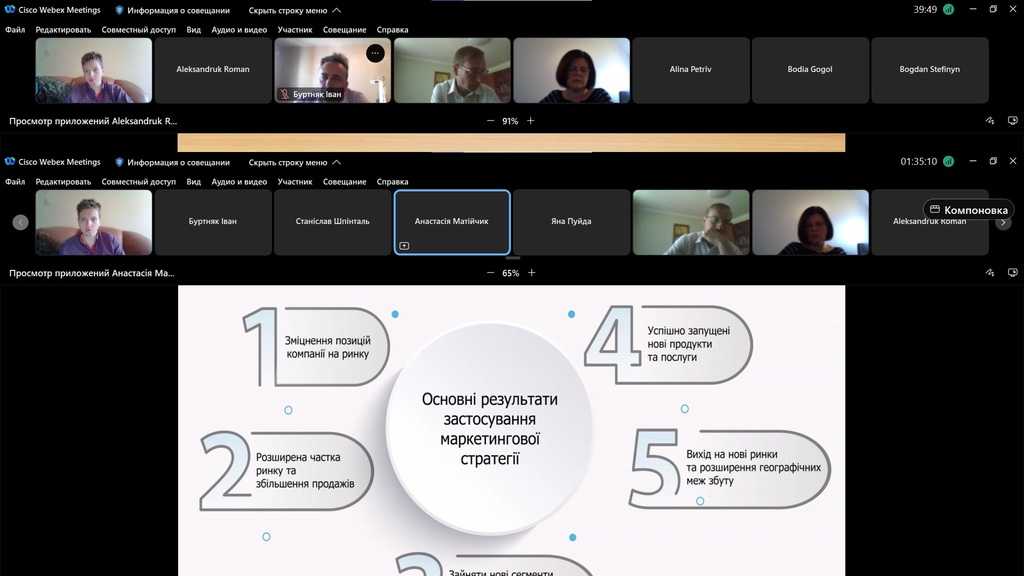1024x576 pixels.
Task: Toggle the shared view screen icon in 91% toolbar
Action: tap(1012, 121)
